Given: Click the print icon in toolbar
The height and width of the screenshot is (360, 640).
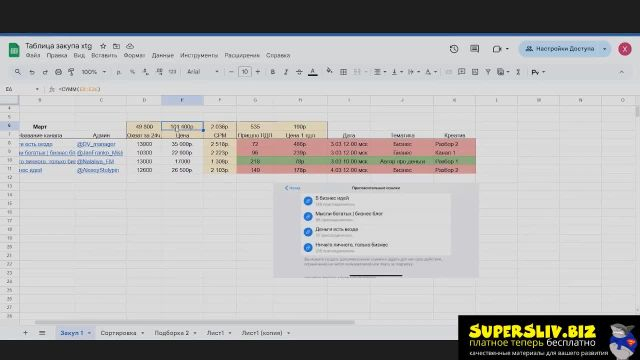Looking at the screenshot, I should pyautogui.click(x=58, y=72).
